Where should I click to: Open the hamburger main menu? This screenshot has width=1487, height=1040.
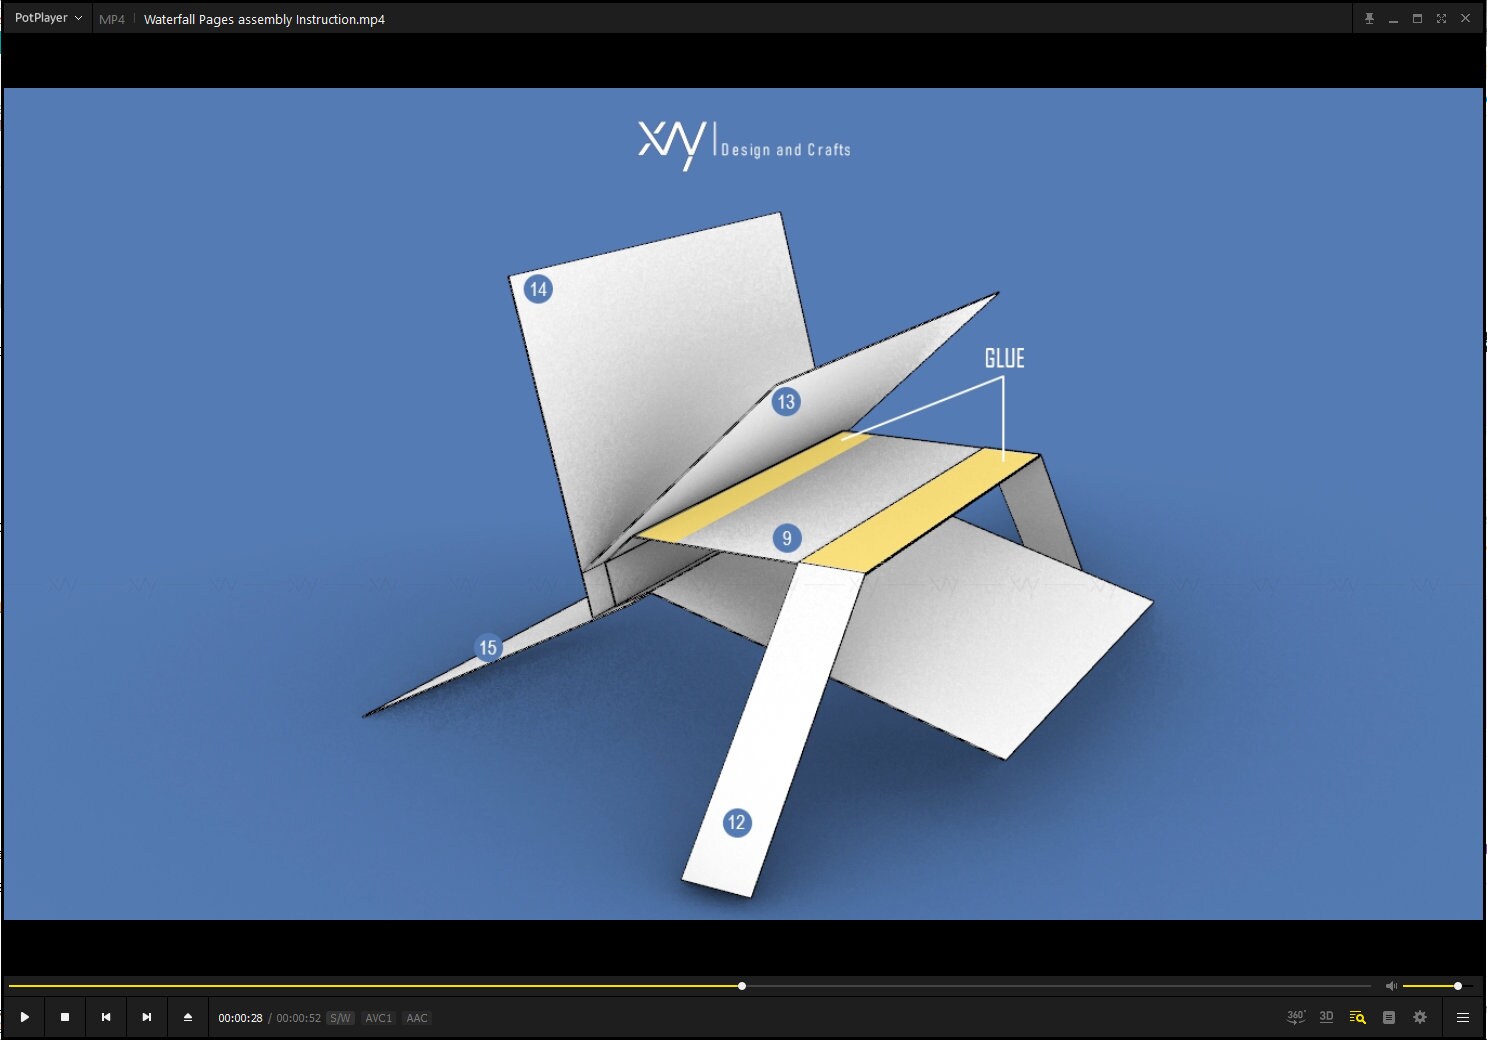(1463, 1017)
